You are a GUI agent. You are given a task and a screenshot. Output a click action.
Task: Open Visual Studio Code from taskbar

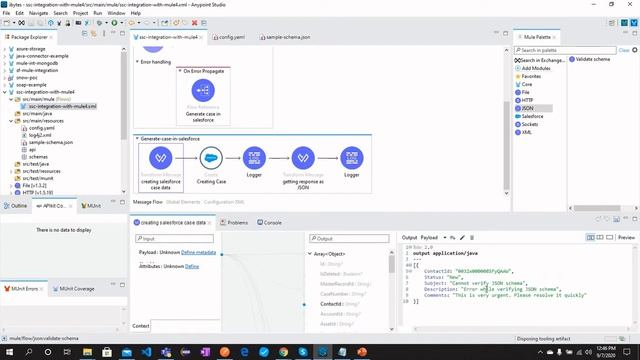[x=146, y=352]
